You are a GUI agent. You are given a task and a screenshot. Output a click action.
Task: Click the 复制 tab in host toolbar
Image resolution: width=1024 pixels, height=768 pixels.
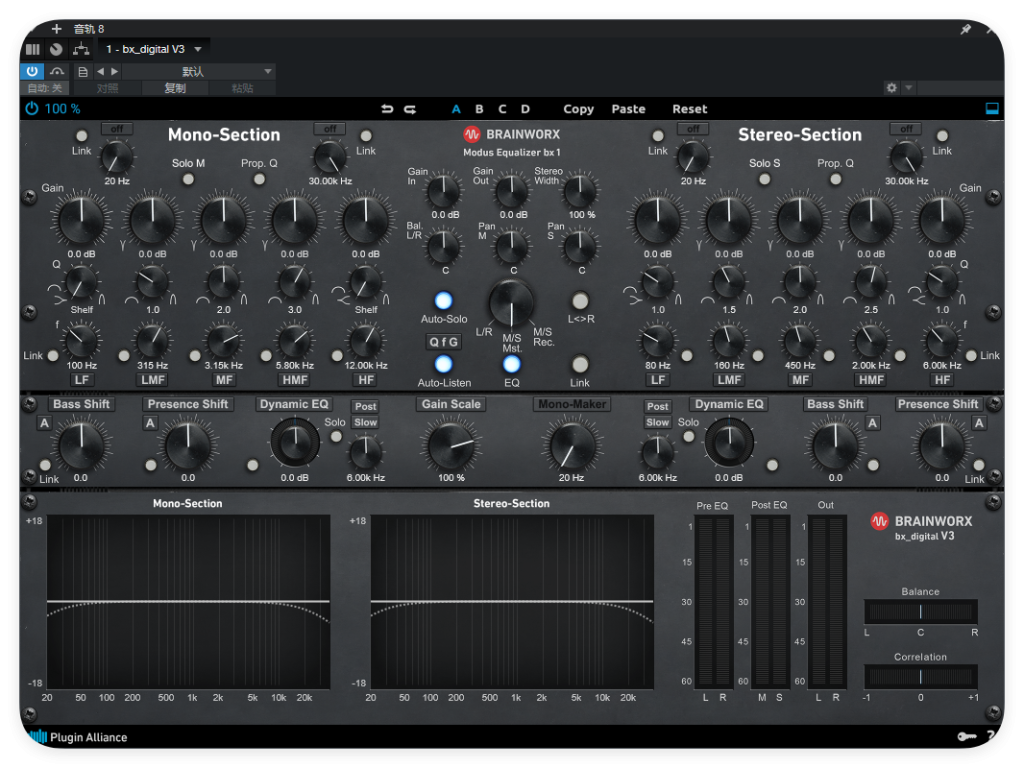175,88
